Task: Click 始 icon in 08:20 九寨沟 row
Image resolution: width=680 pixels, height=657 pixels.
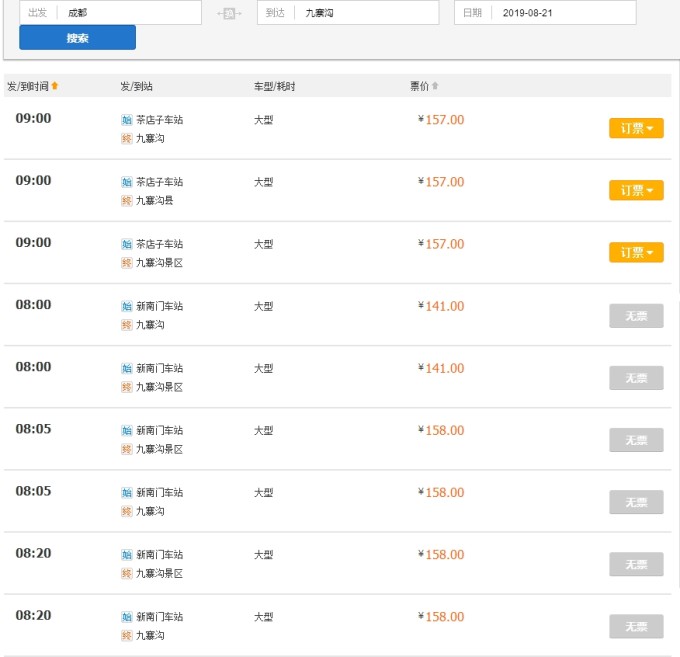Action: pos(127,616)
